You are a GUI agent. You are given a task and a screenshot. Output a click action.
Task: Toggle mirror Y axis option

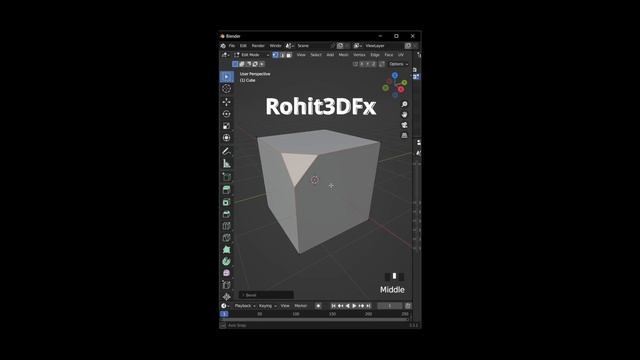point(367,64)
